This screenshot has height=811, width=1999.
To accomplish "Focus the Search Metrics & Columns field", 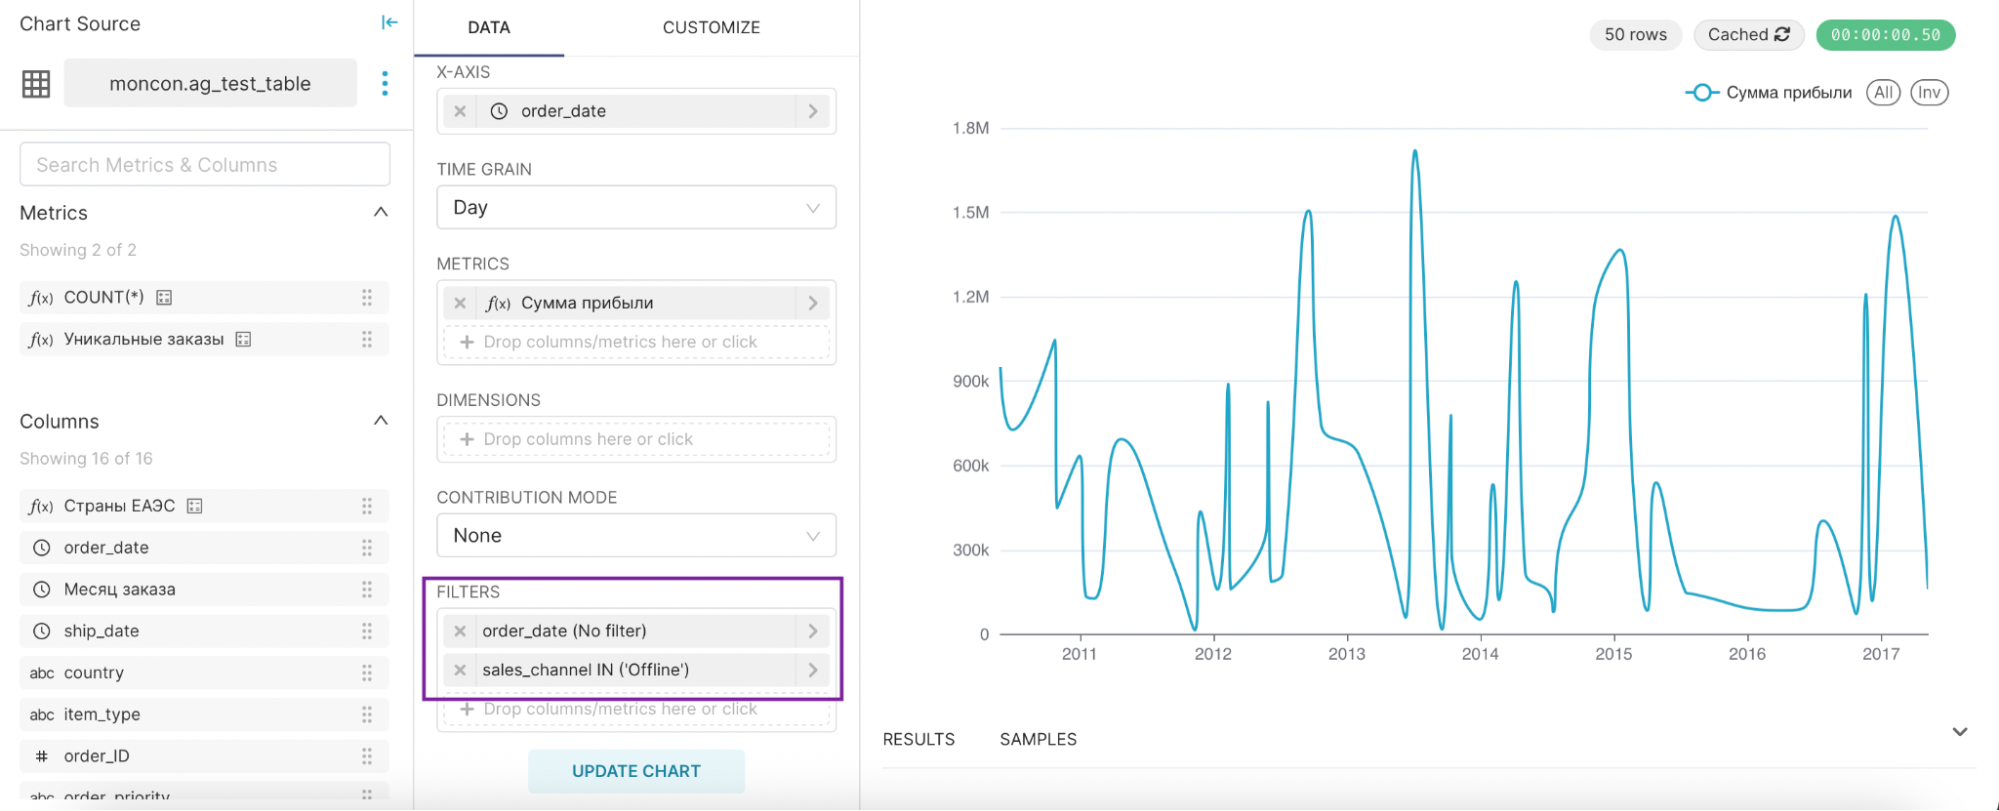I will tap(205, 165).
